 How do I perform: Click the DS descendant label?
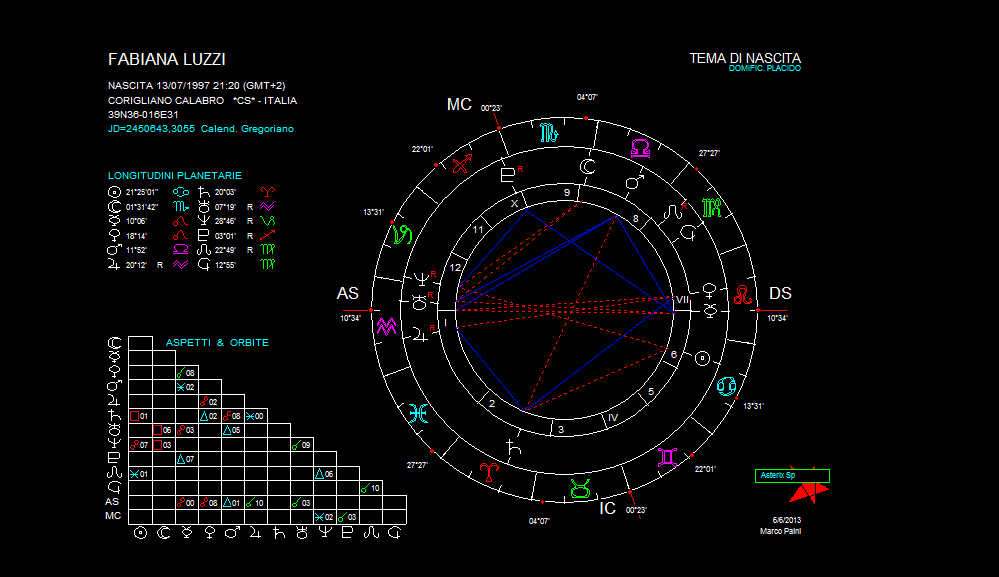point(780,293)
